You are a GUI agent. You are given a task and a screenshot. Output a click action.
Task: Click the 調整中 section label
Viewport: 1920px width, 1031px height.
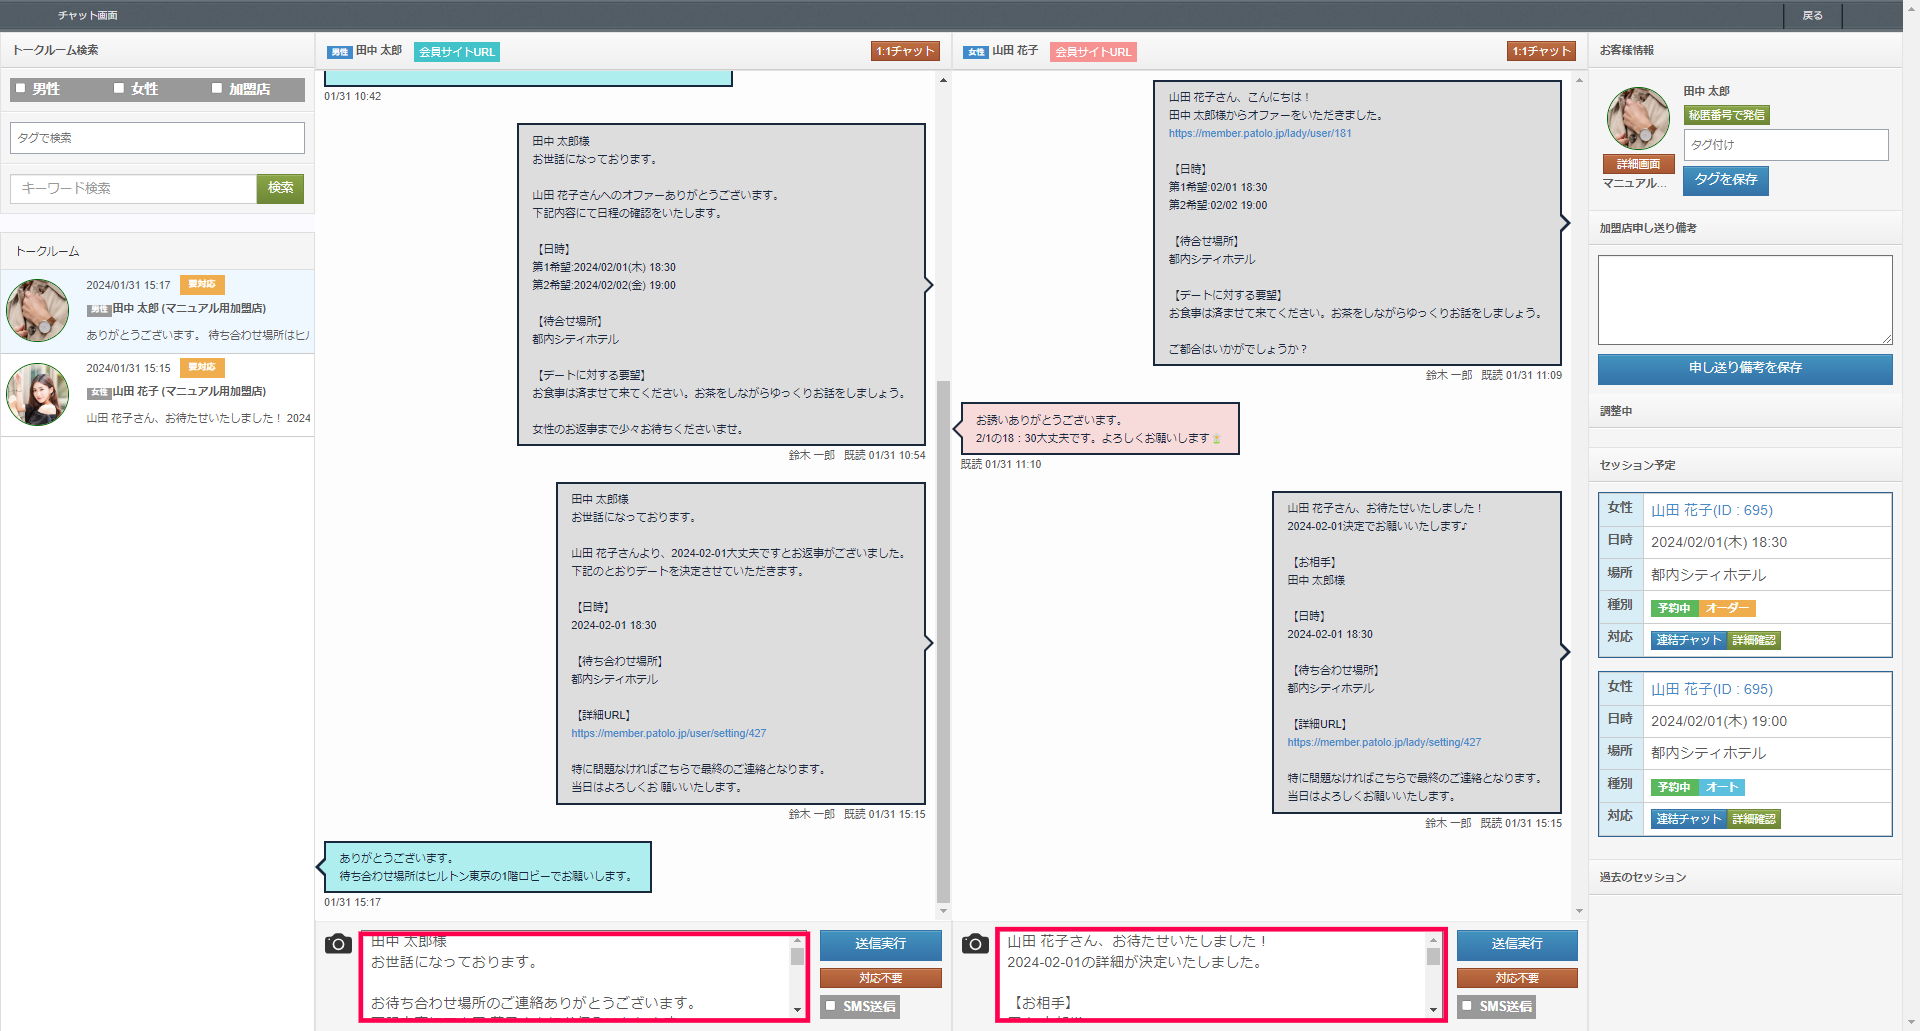pyautogui.click(x=1616, y=411)
